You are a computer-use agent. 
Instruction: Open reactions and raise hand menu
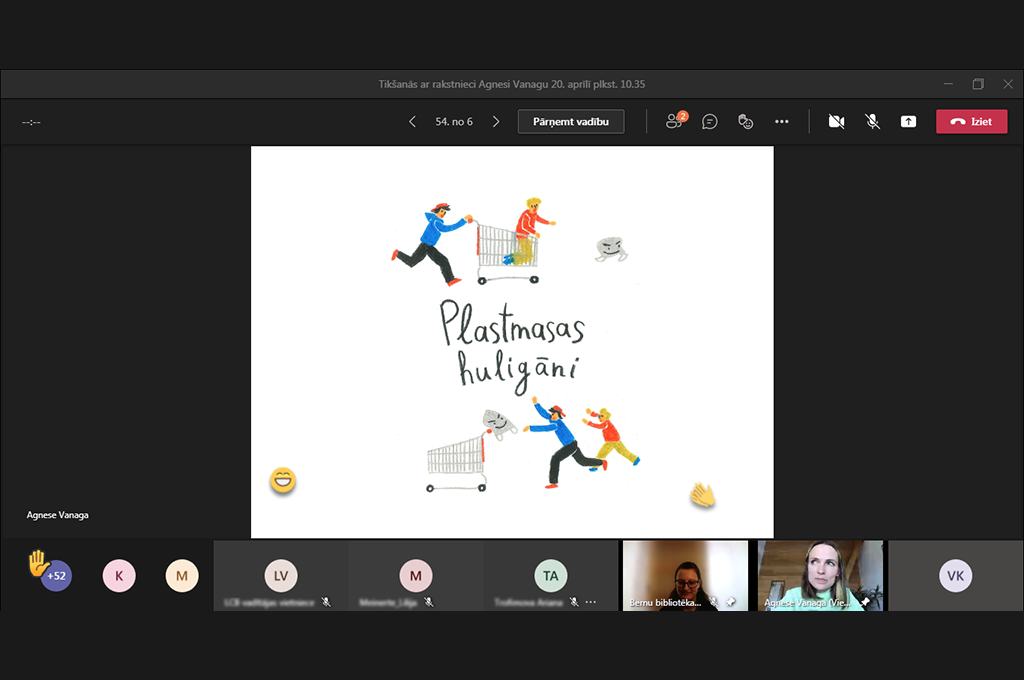745,121
